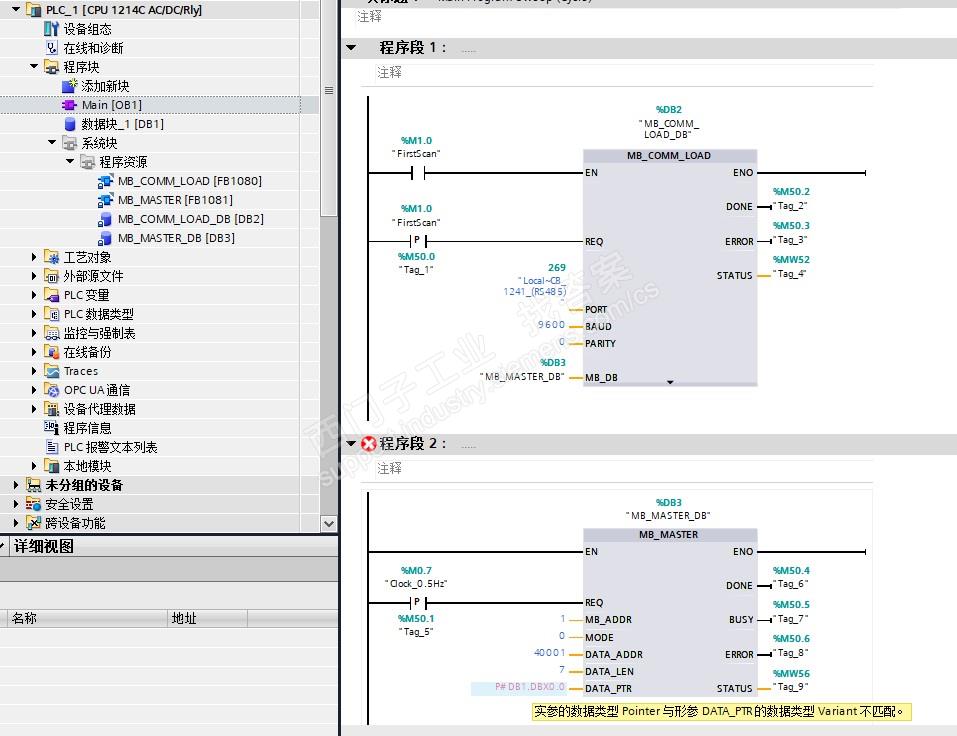
Task: Click the 地址 column header
Action: pyautogui.click(x=207, y=618)
